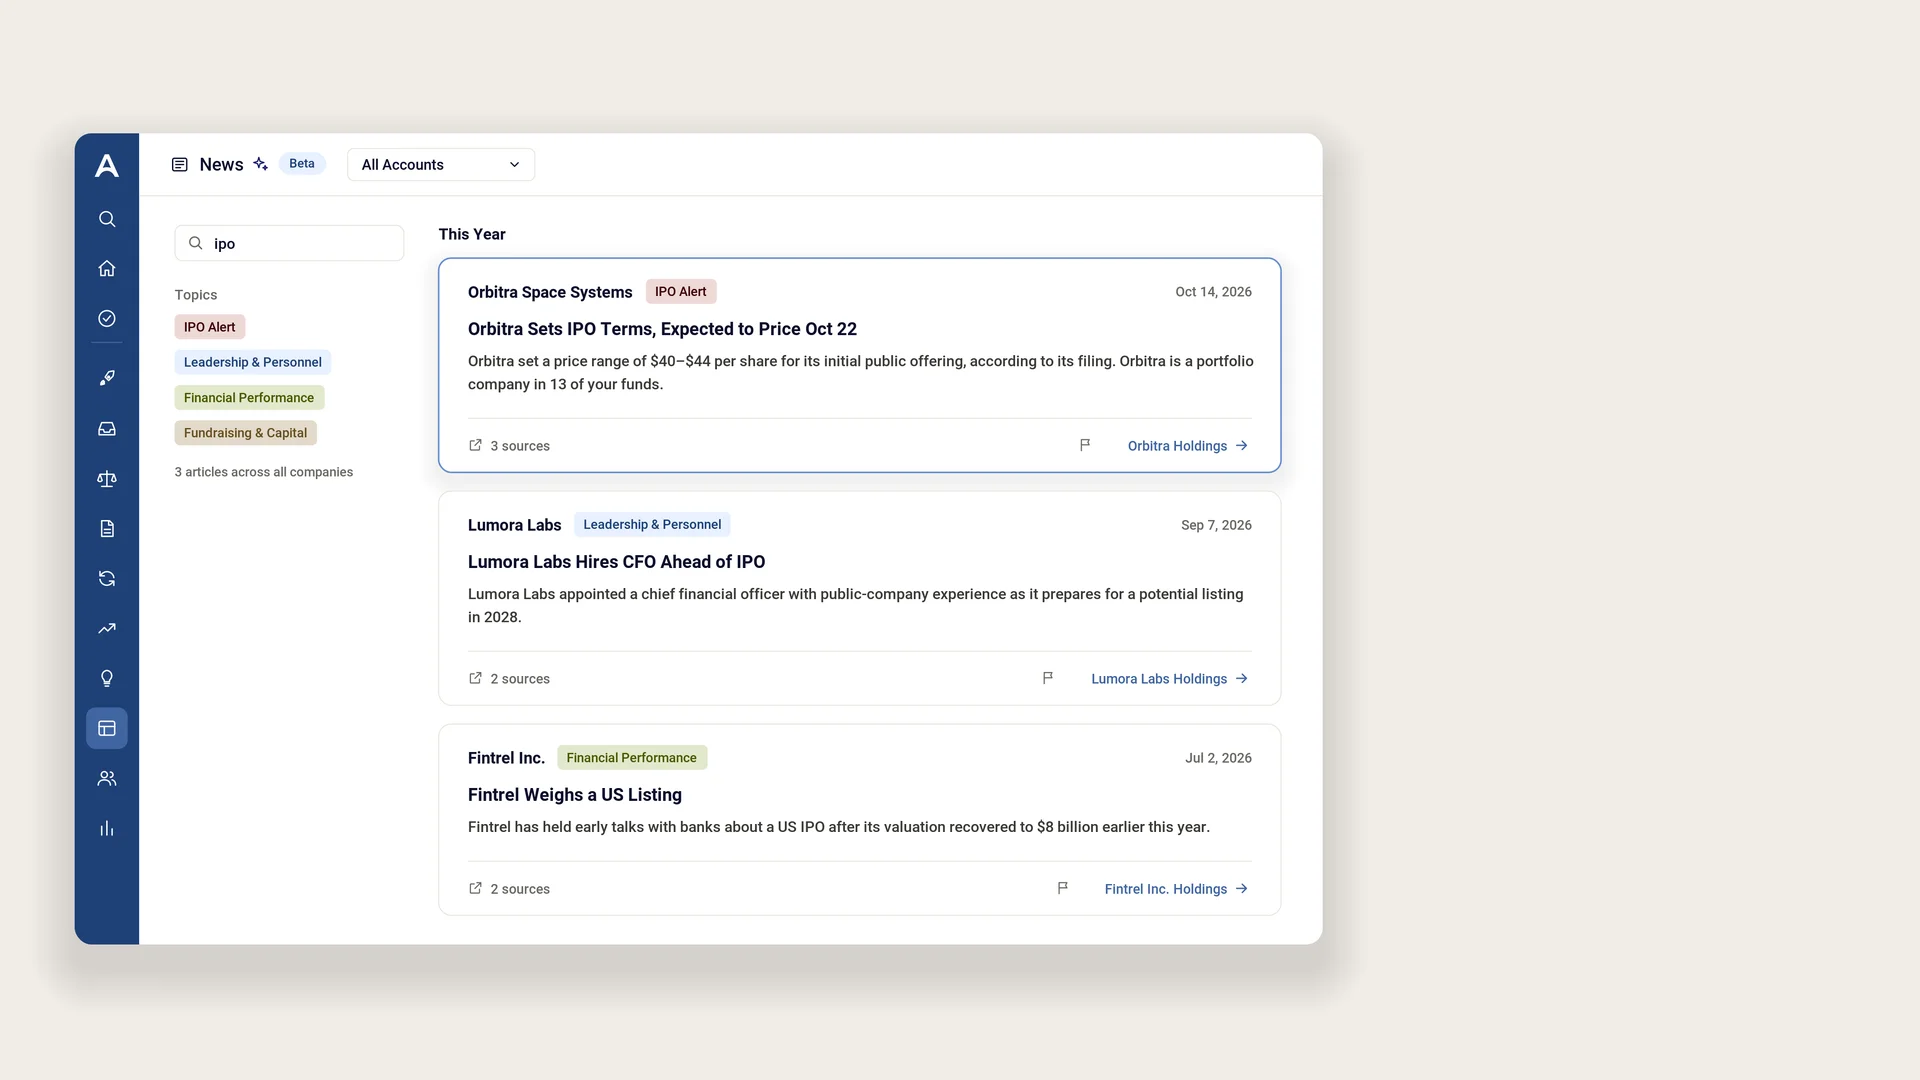Click the IPO Alert tag on Orbitra card
This screenshot has width=1920, height=1080.
(x=681, y=292)
